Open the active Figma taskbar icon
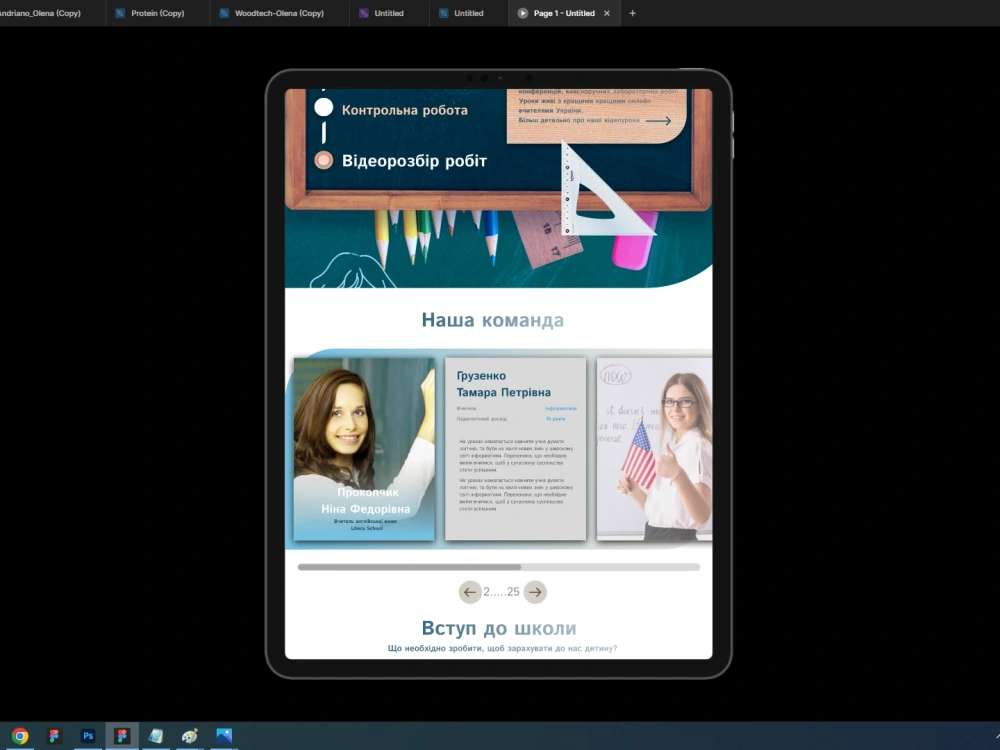 pyautogui.click(x=122, y=736)
